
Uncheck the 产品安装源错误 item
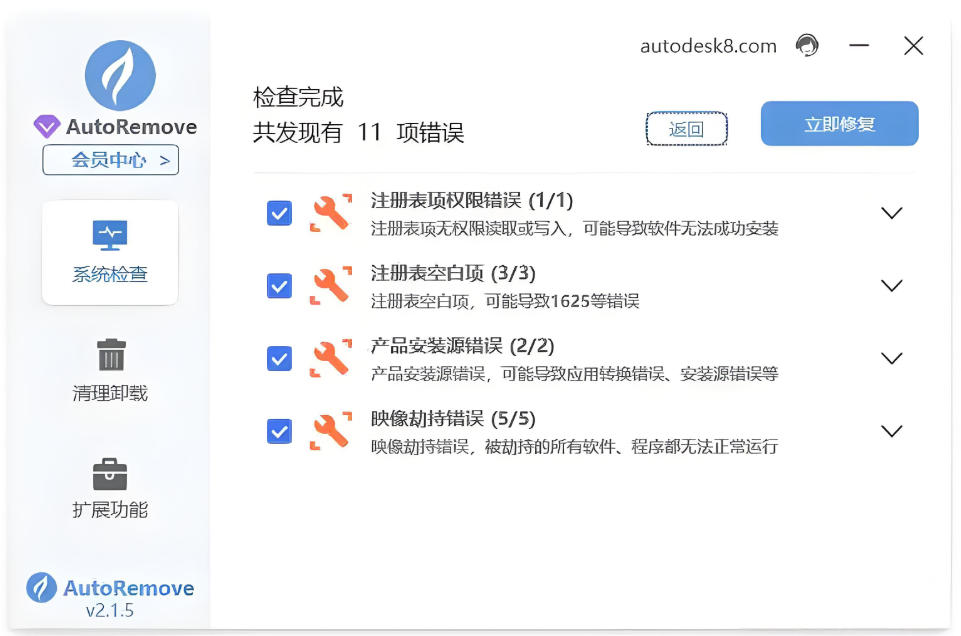pos(279,359)
